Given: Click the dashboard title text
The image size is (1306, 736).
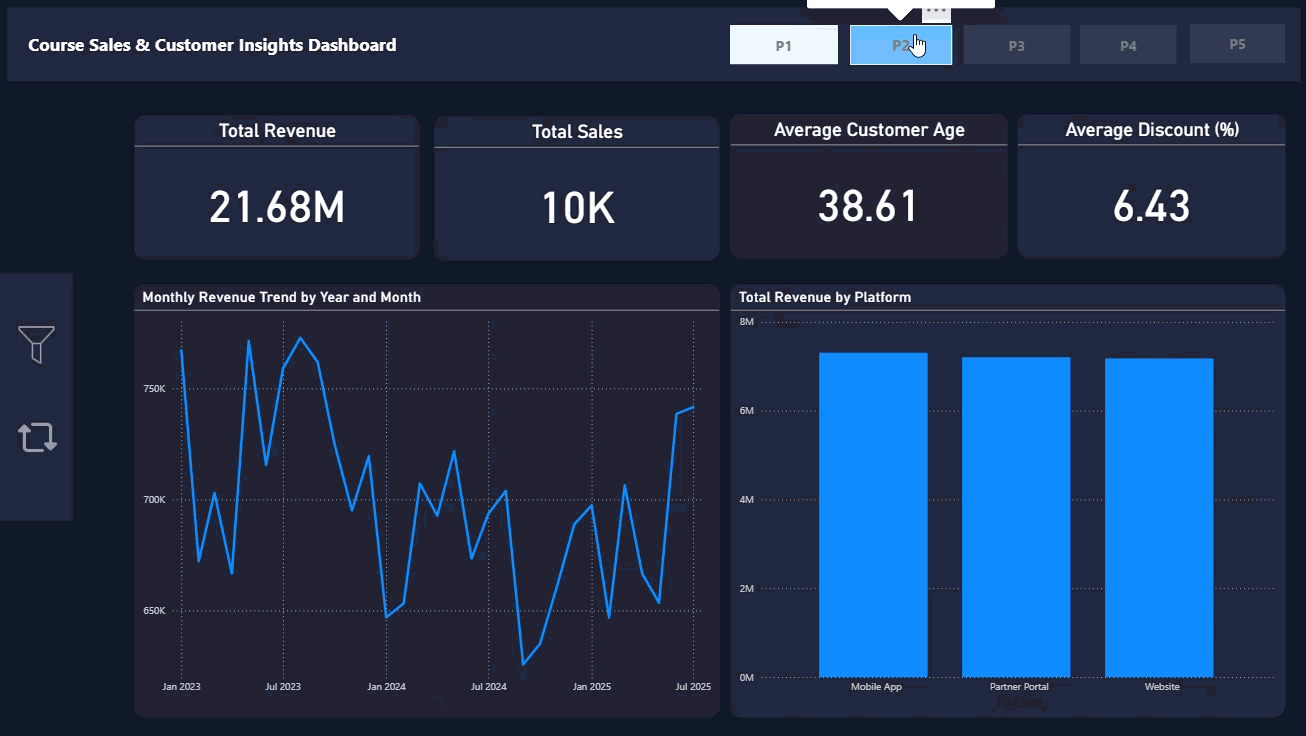Looking at the screenshot, I should tap(212, 45).
